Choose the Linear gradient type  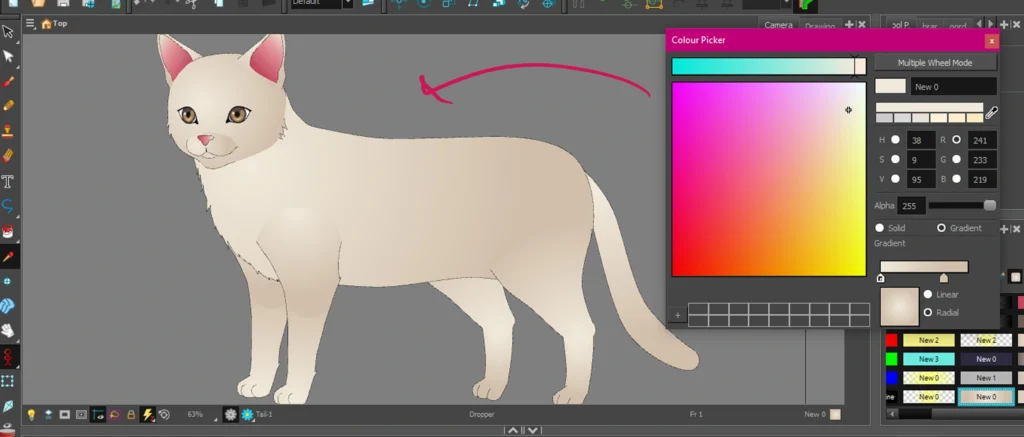927,295
